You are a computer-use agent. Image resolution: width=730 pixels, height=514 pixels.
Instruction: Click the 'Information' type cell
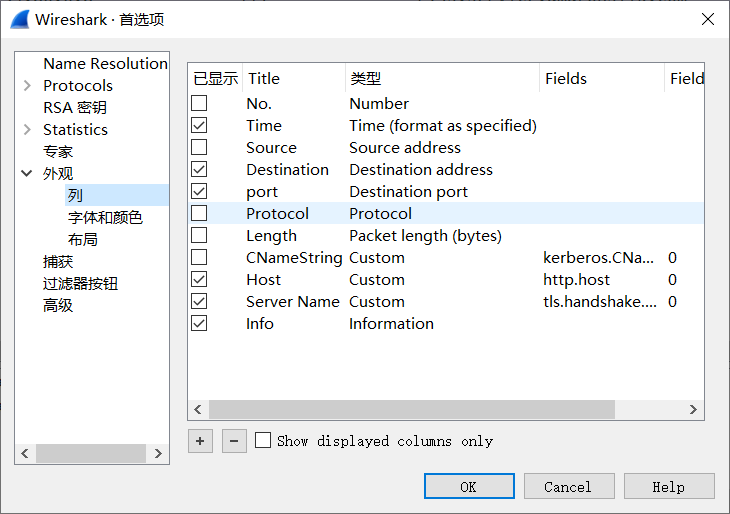pyautogui.click(x=391, y=324)
